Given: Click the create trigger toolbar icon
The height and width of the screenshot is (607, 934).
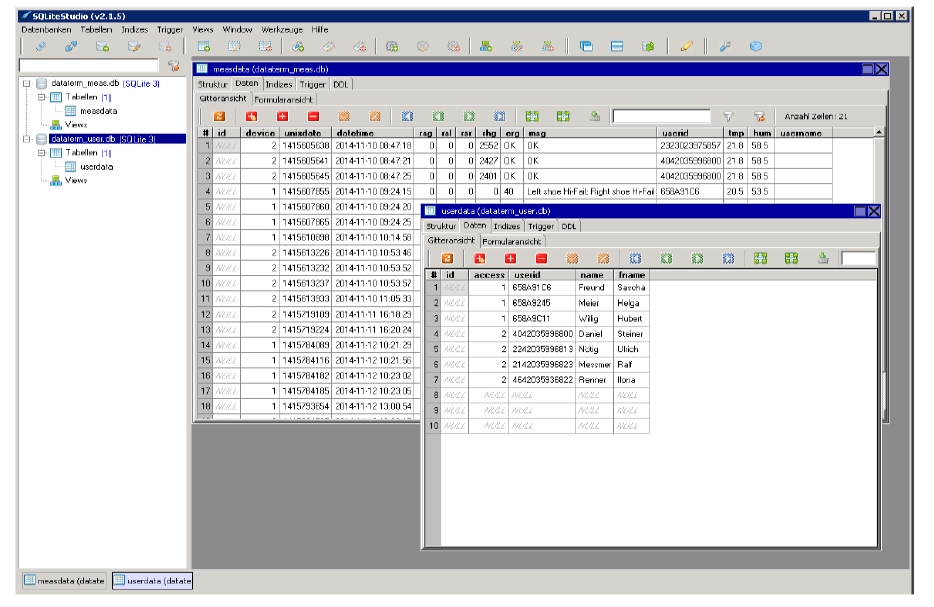Looking at the screenshot, I should (392, 46).
